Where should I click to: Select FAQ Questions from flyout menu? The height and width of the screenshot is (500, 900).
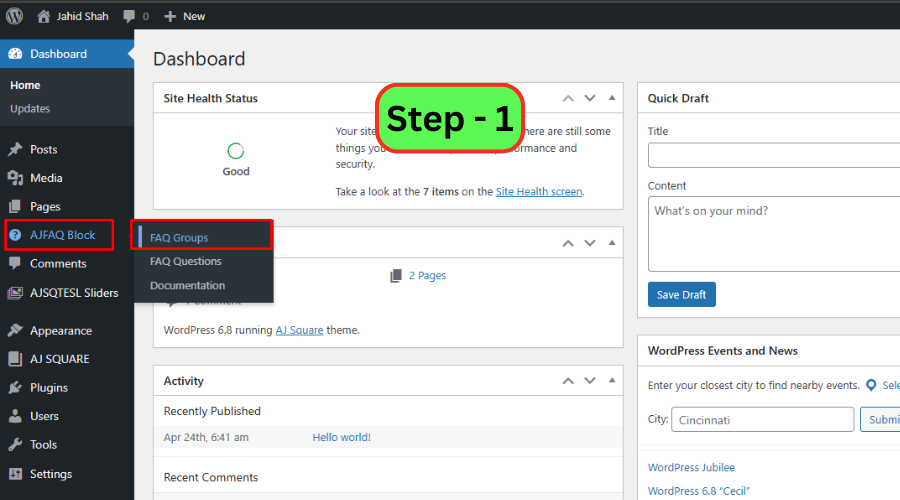[185, 261]
